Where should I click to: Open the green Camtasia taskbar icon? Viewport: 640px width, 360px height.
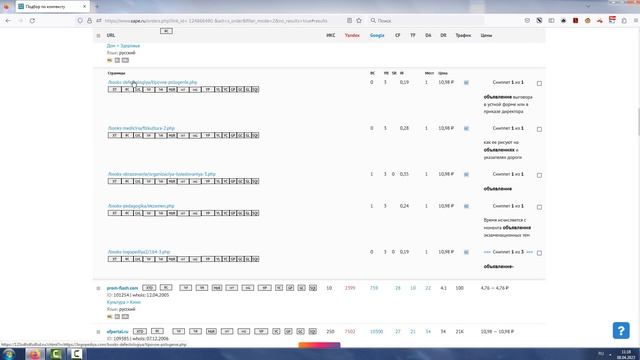56,354
